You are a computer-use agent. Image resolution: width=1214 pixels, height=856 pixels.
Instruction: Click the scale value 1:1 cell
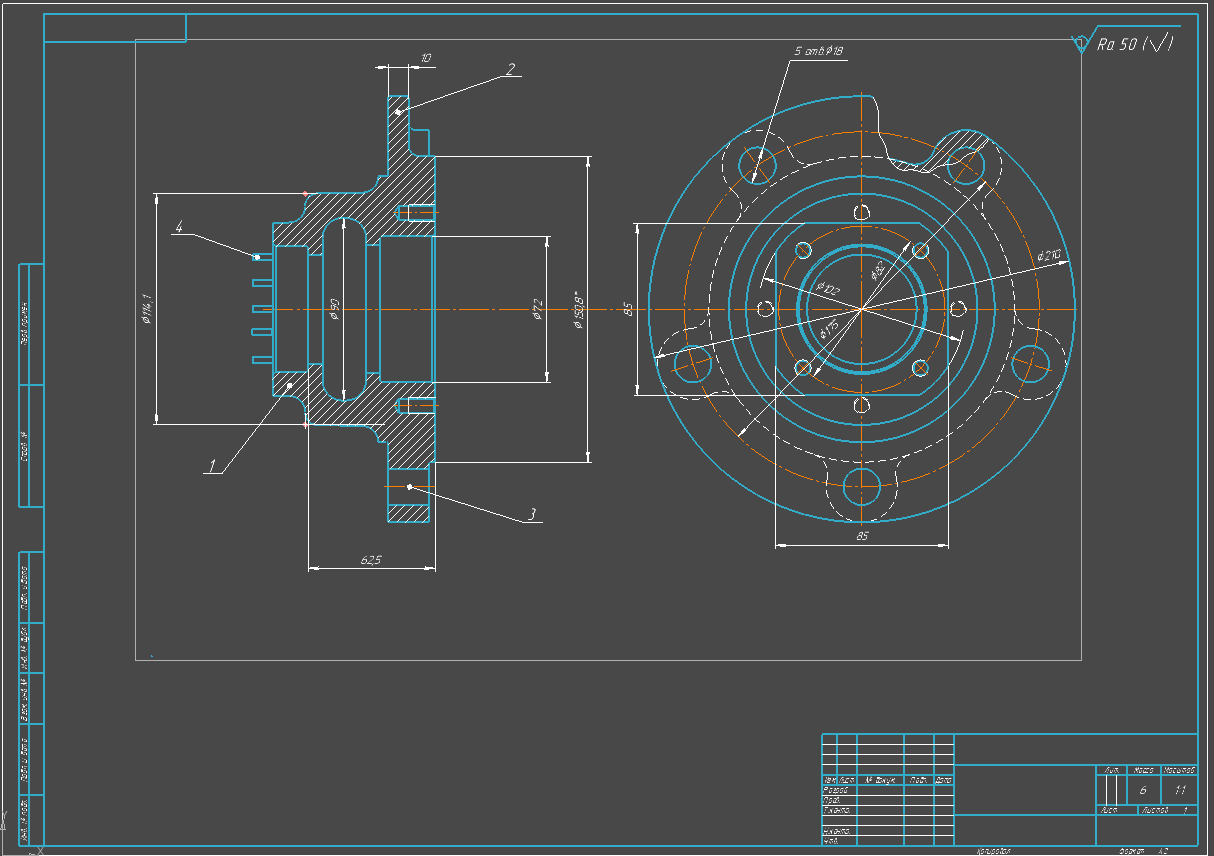[x=1180, y=790]
